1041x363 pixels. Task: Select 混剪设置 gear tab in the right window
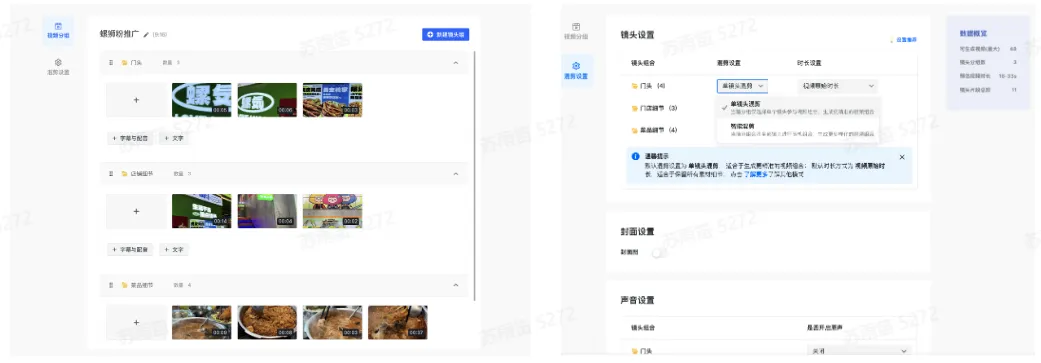576,70
